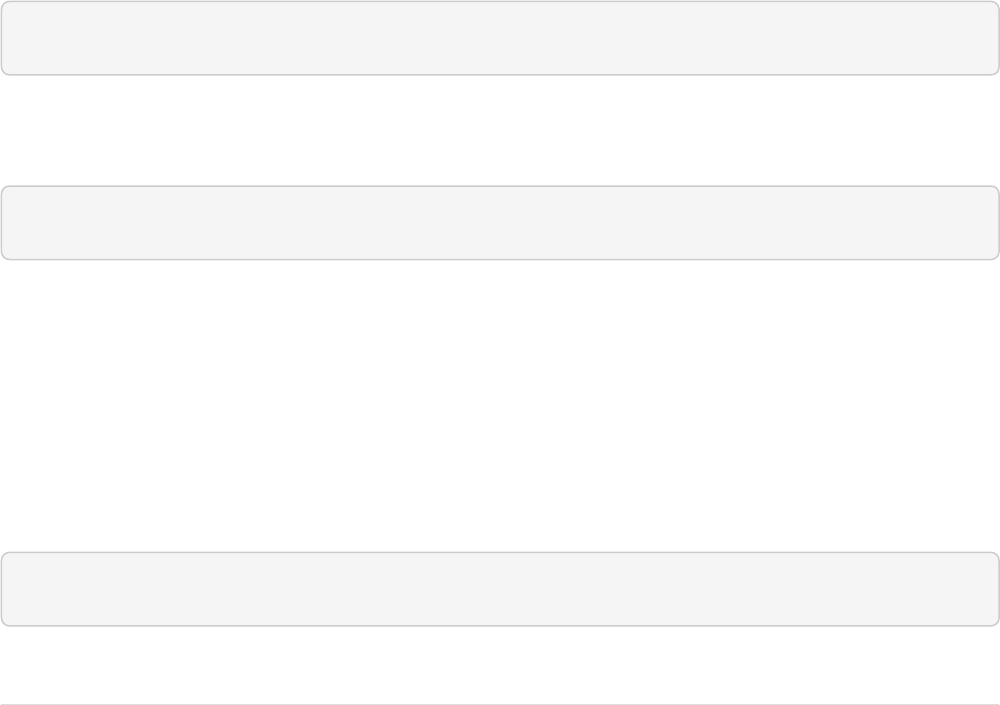Click the bottom empty gray box
The width and height of the screenshot is (1000, 705).
pyautogui.click(x=500, y=589)
